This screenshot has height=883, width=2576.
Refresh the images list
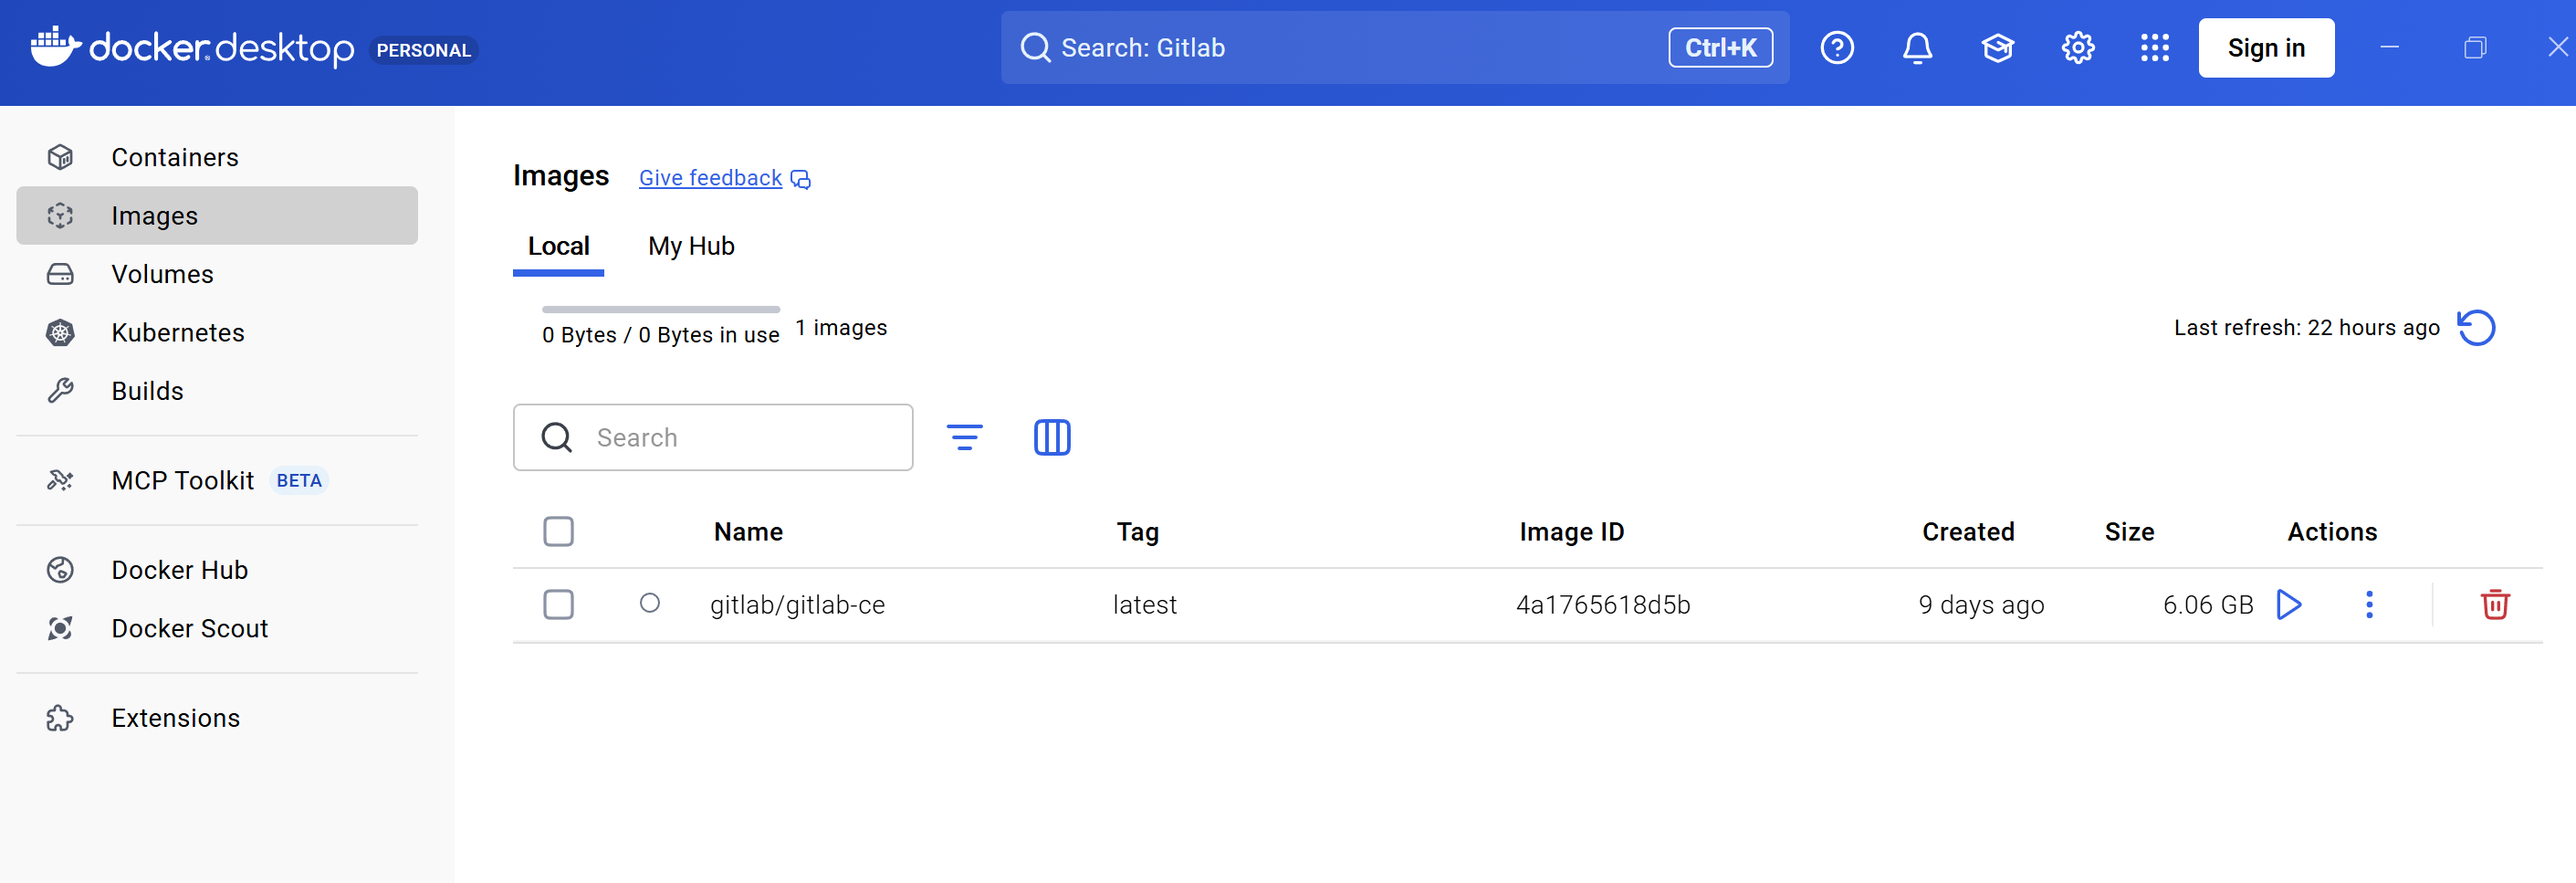click(x=2476, y=328)
